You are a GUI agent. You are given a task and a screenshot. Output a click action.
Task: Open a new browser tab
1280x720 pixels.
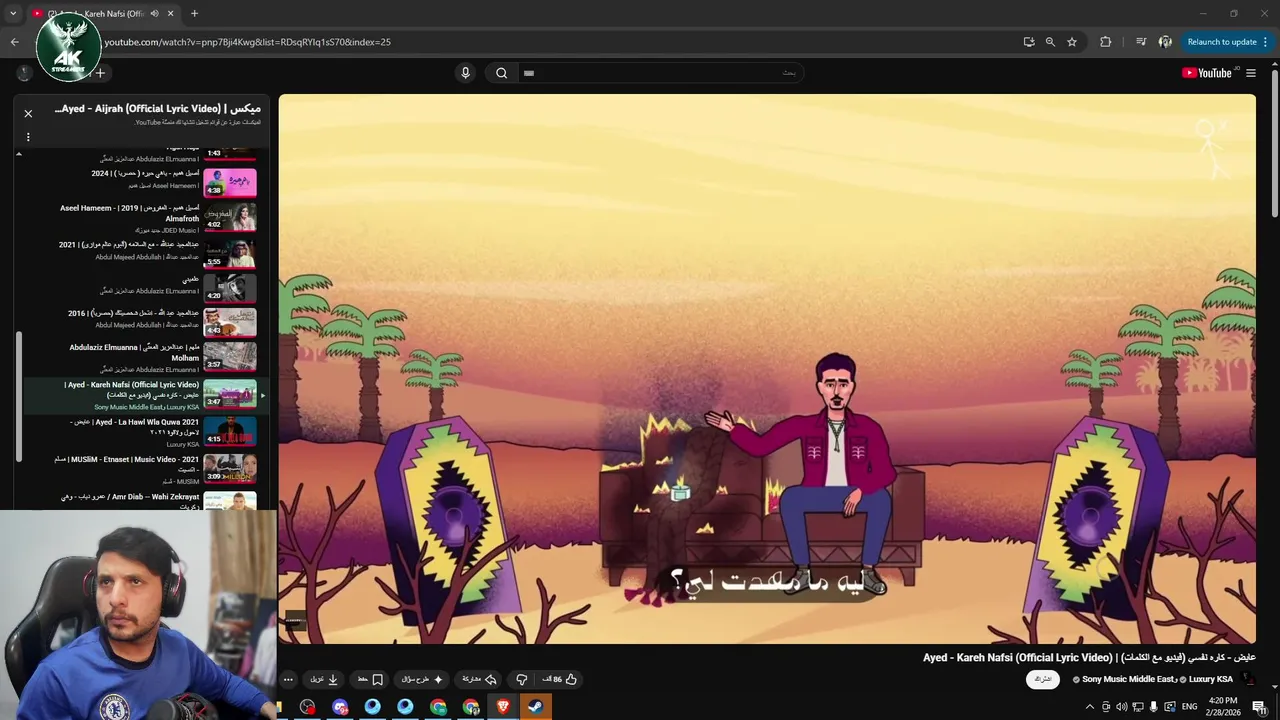click(194, 13)
